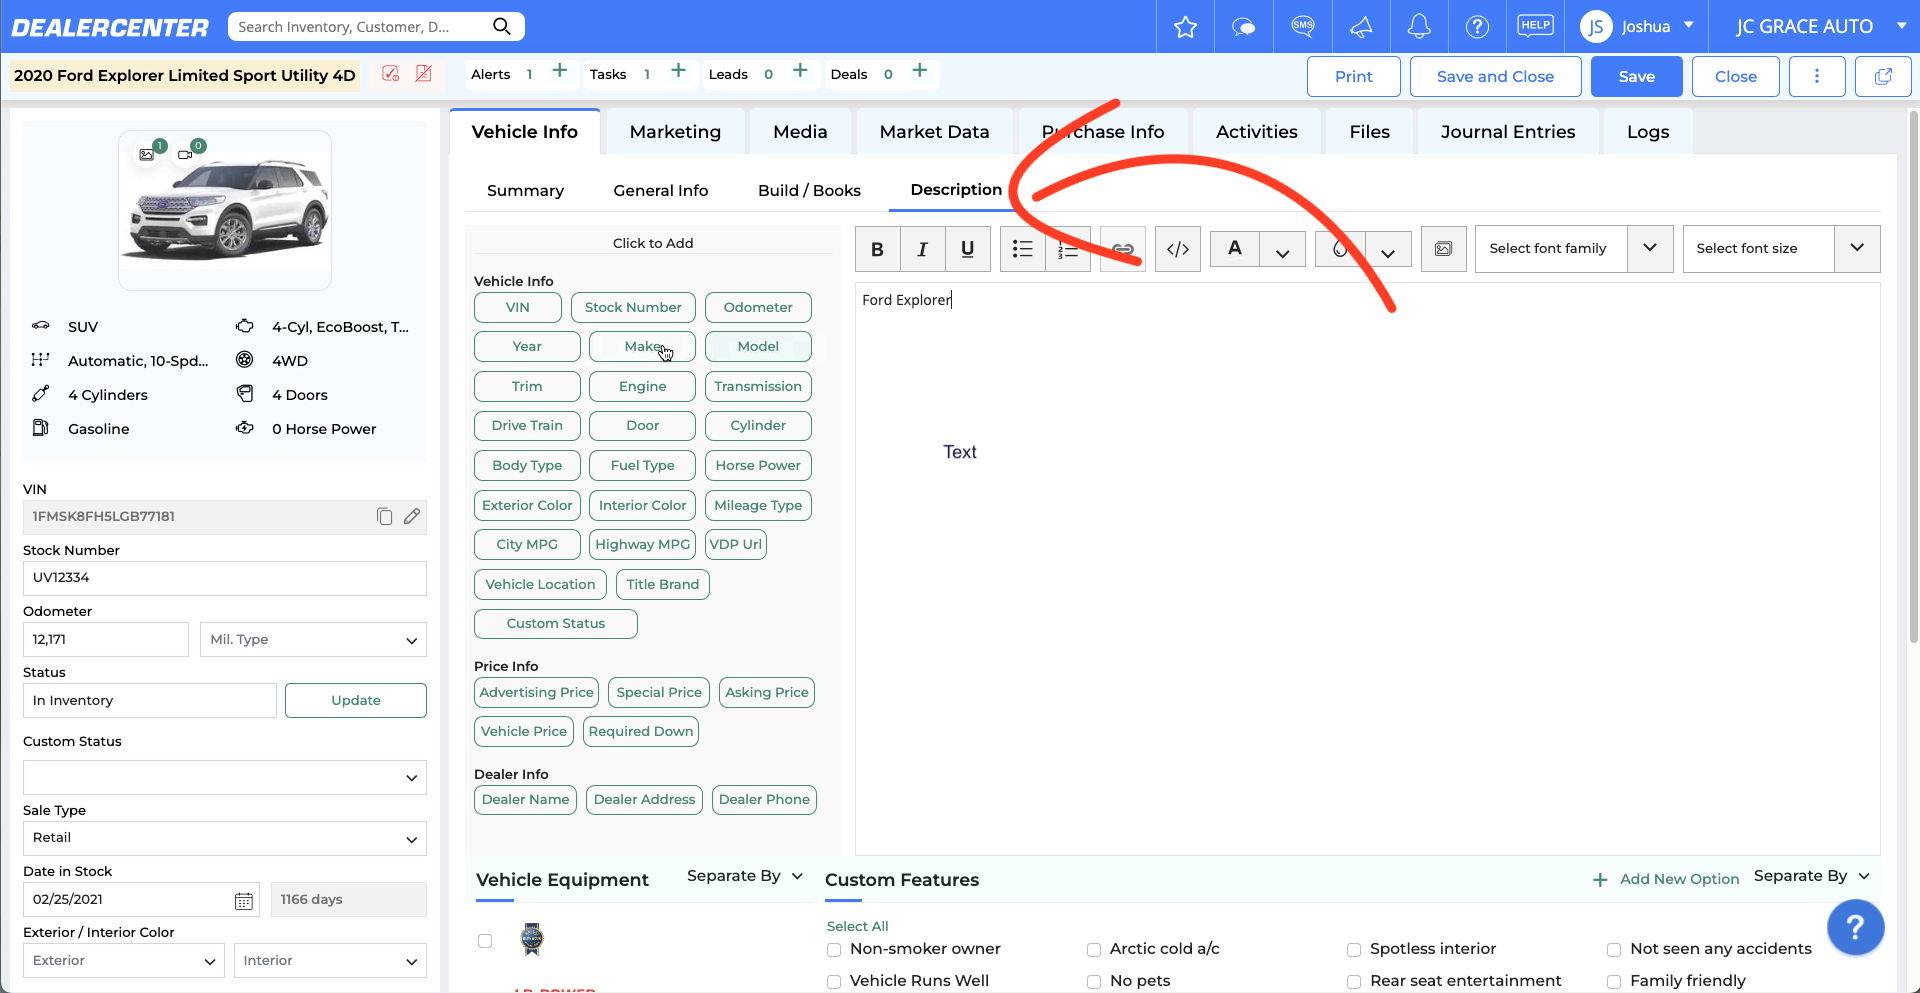The height and width of the screenshot is (993, 1920).
Task: Insert a numbered list
Action: pyautogui.click(x=1068, y=249)
